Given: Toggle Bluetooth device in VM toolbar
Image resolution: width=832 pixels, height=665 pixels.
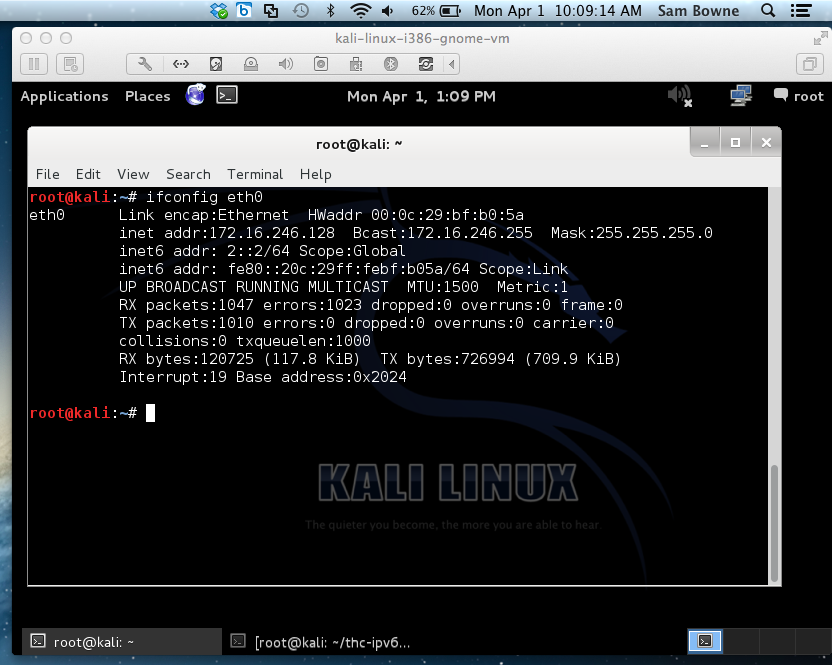Looking at the screenshot, I should [x=391, y=64].
